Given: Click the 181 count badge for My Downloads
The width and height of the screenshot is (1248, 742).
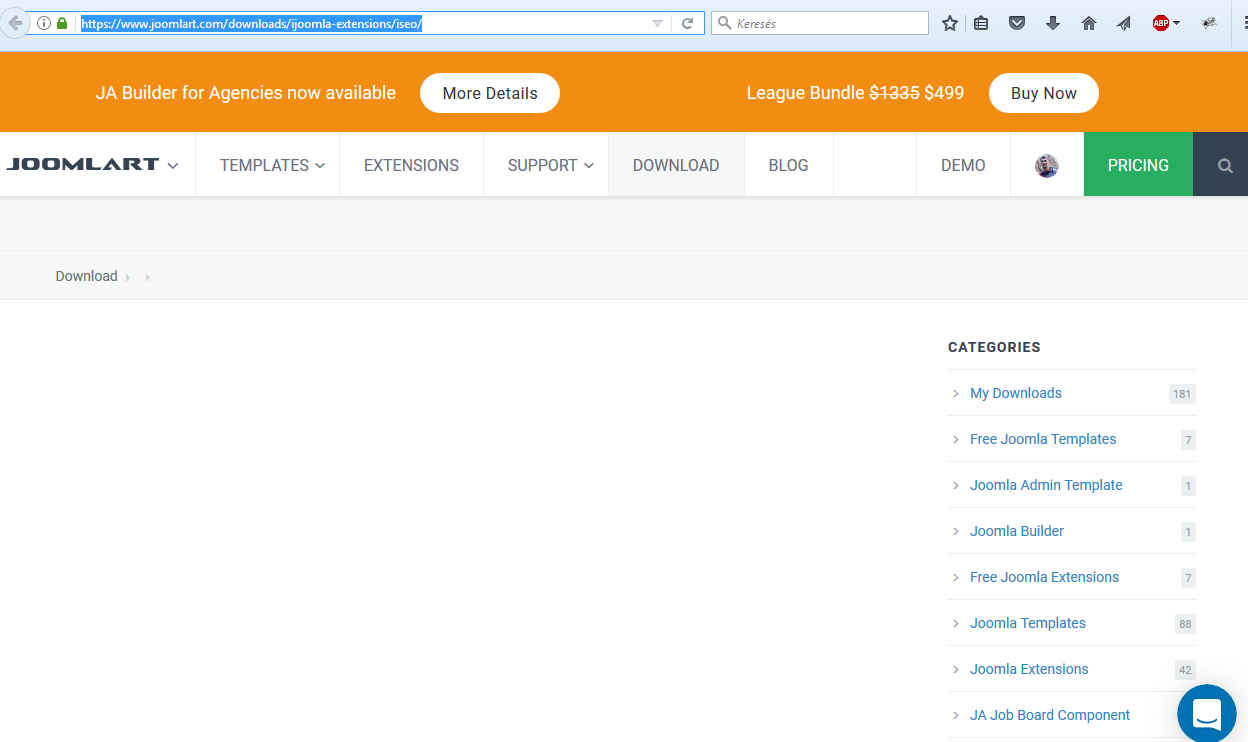Looking at the screenshot, I should (1182, 394).
